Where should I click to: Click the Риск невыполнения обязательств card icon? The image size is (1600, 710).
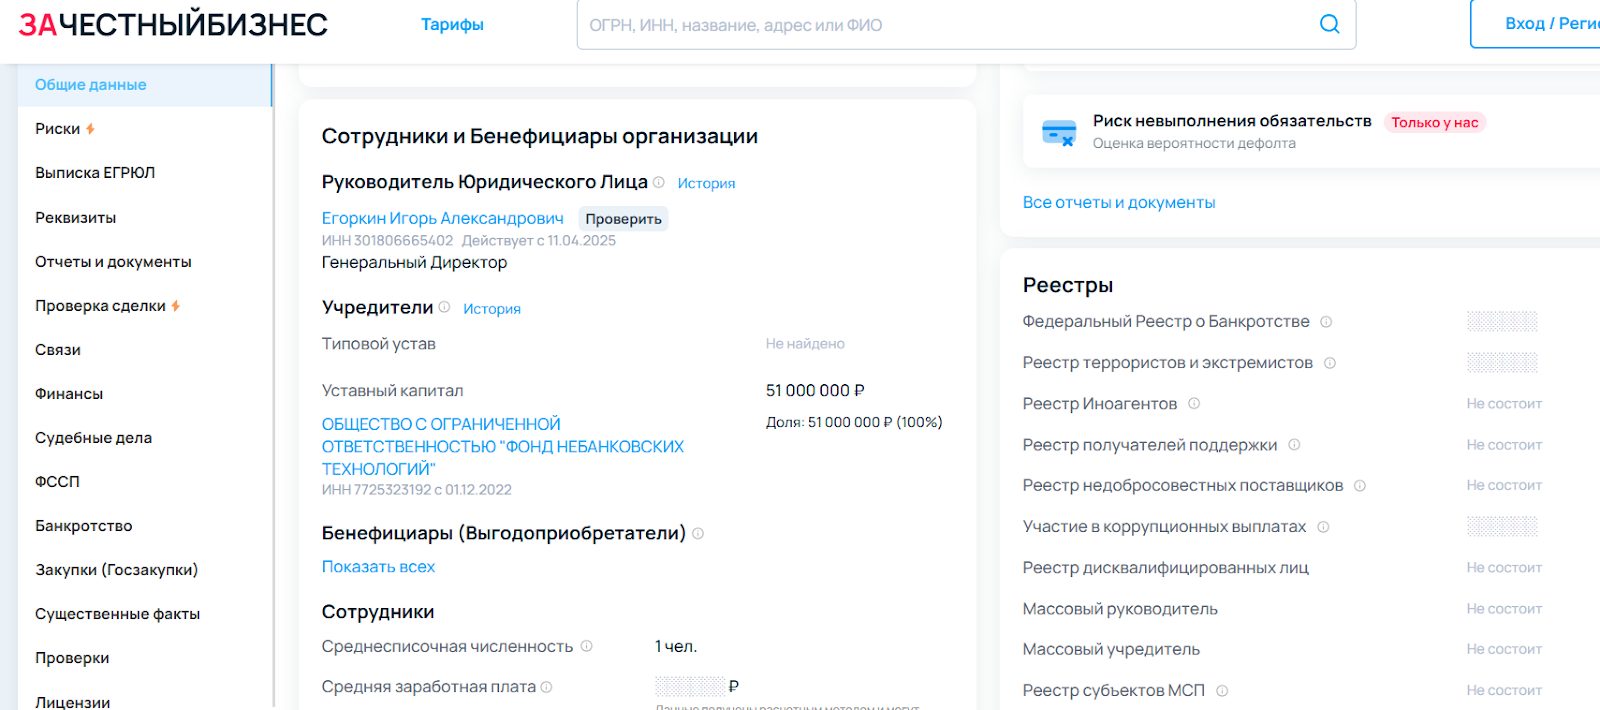pos(1058,132)
